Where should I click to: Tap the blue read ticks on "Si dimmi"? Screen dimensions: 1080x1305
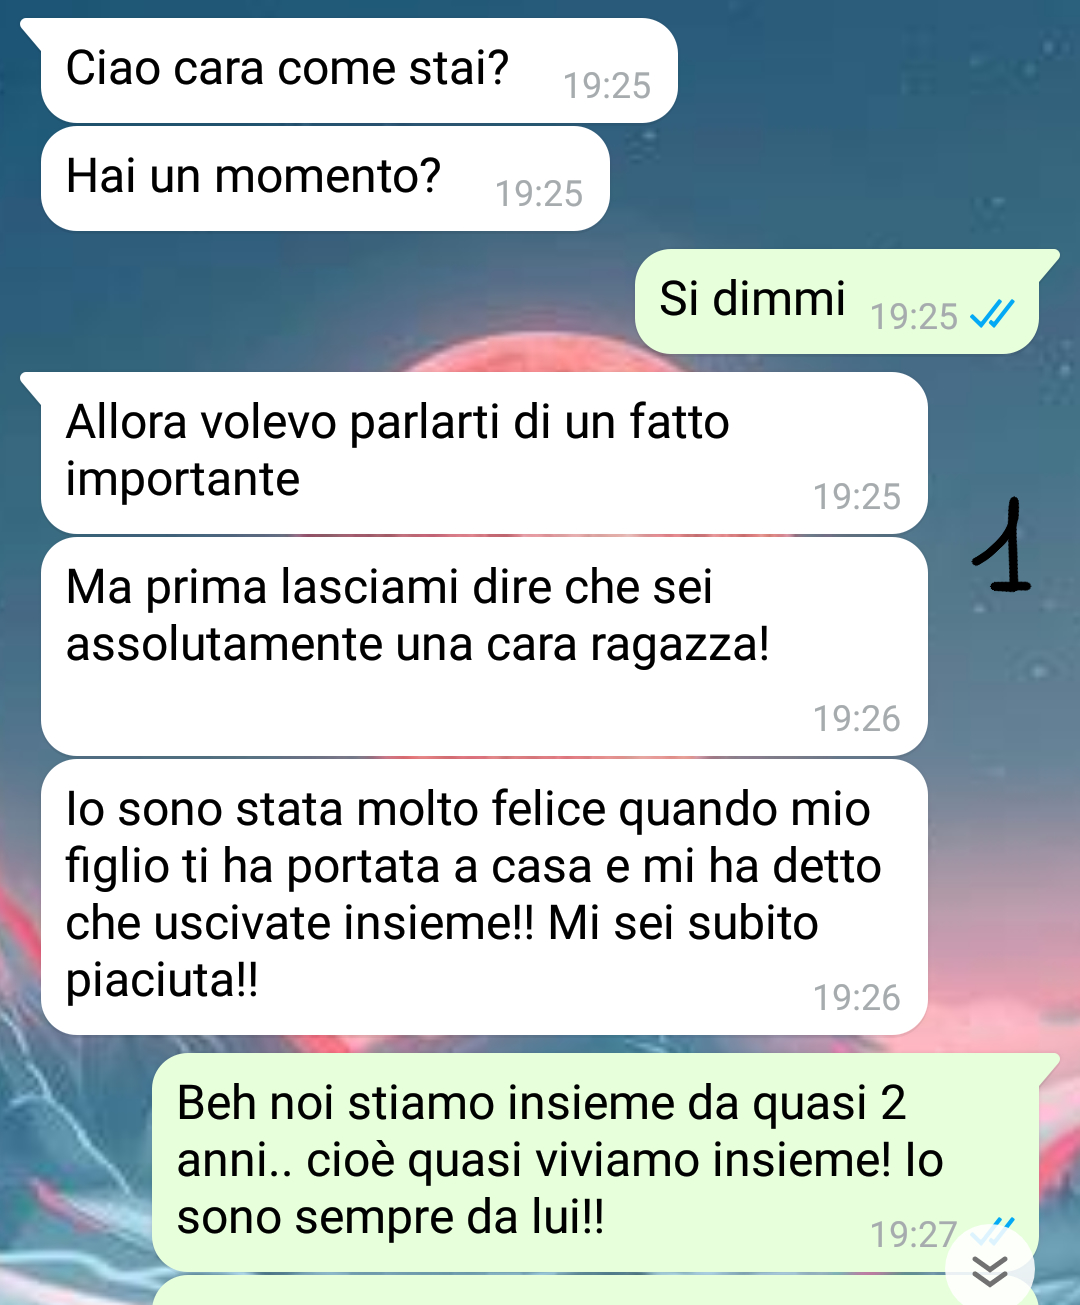point(992,315)
